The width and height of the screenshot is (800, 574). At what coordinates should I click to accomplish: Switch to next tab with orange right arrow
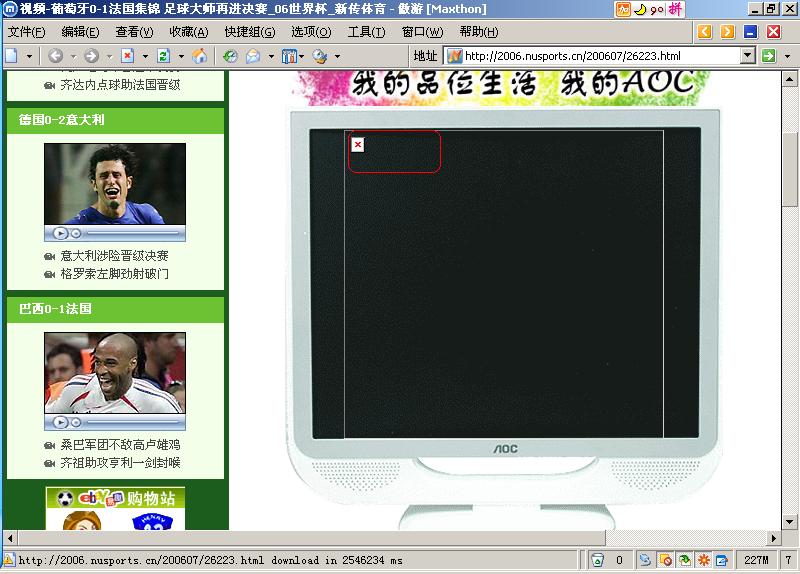pos(728,32)
